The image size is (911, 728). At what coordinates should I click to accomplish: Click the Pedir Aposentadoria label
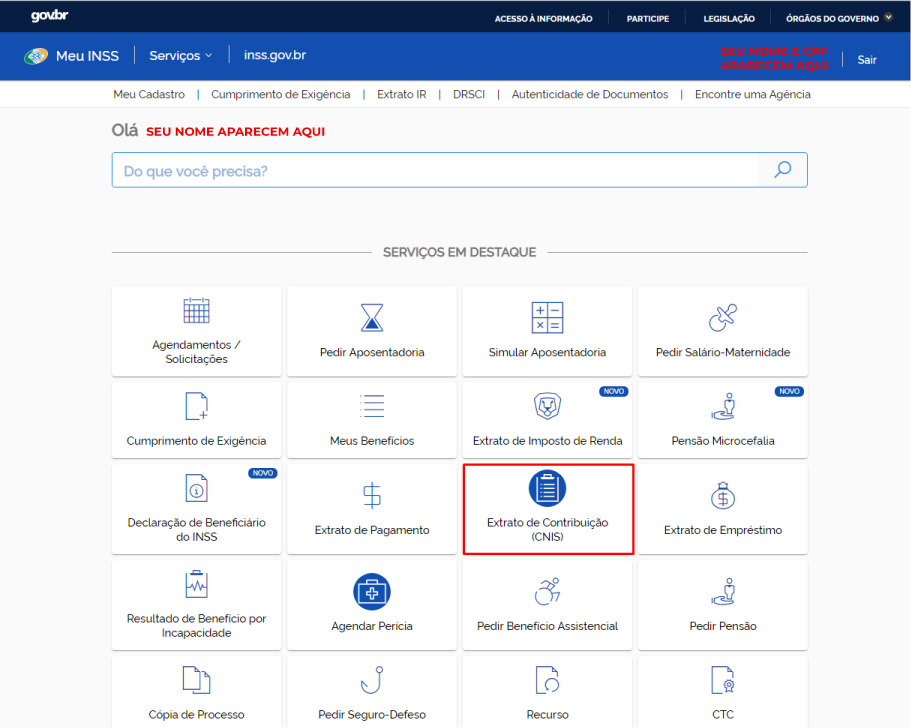[x=372, y=352]
